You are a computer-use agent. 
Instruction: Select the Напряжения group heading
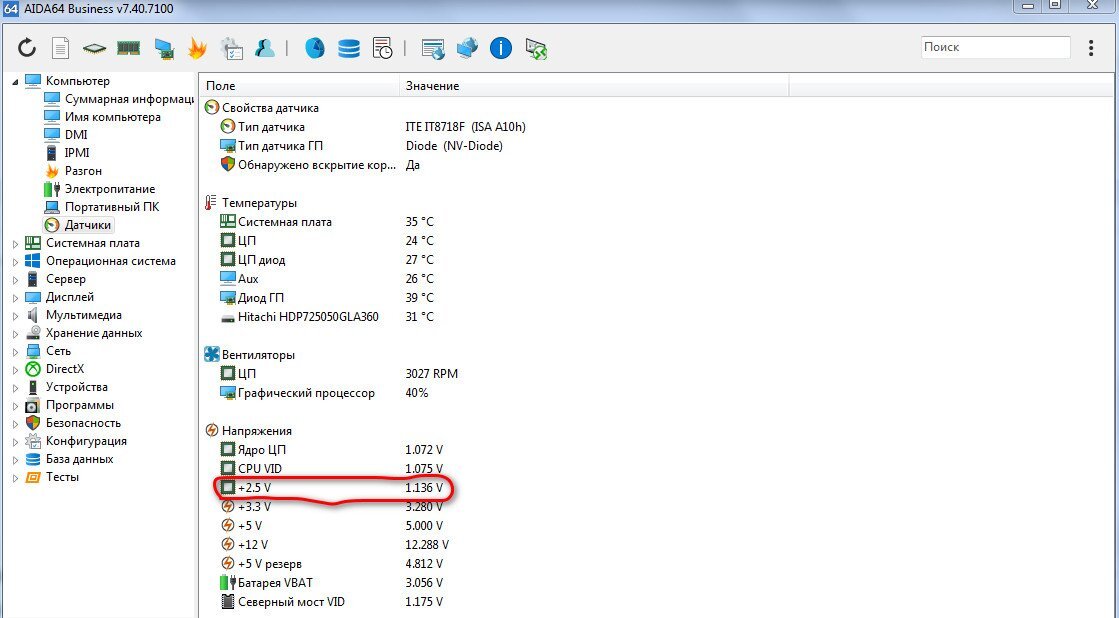tap(248, 430)
